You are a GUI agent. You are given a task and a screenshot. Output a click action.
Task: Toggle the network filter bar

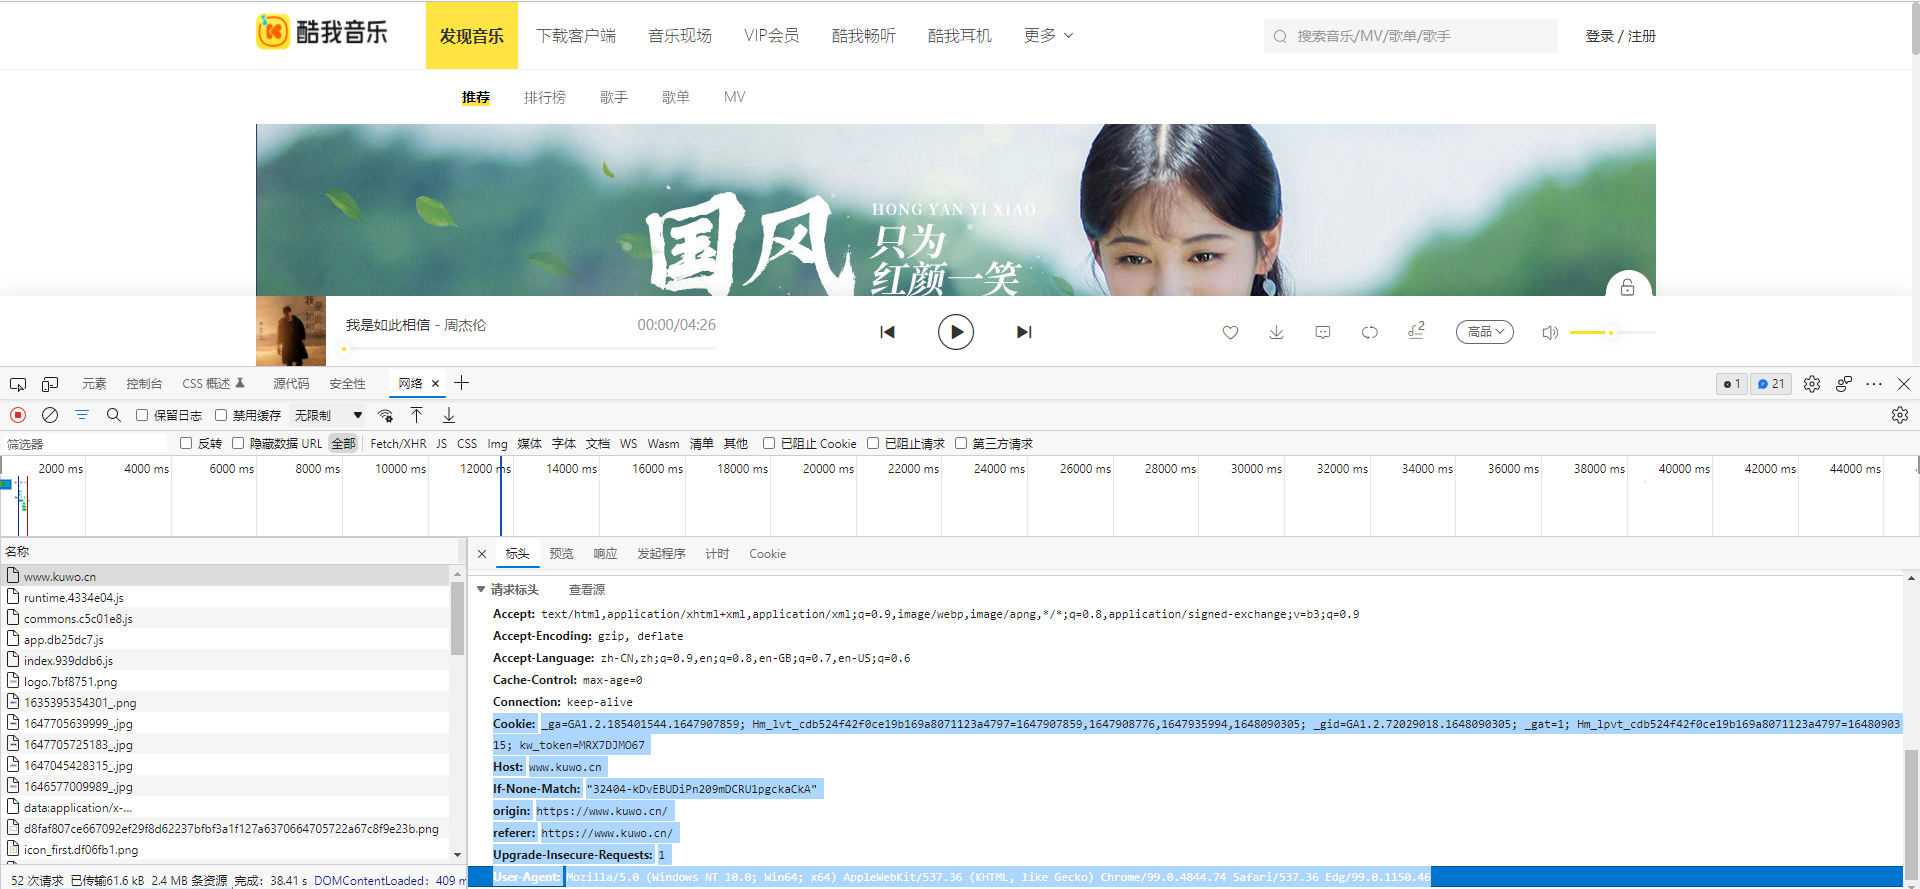pos(82,415)
